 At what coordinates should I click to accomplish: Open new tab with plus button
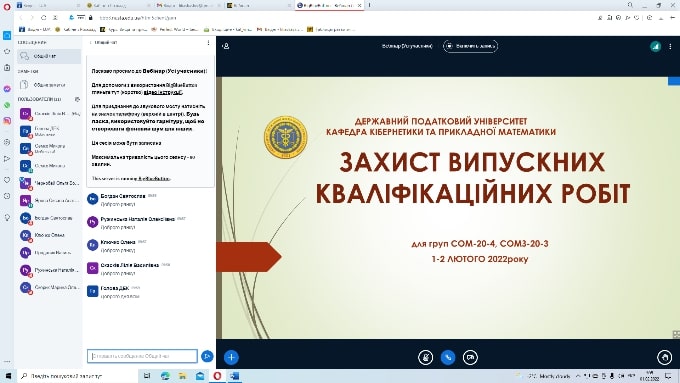pos(369,5)
